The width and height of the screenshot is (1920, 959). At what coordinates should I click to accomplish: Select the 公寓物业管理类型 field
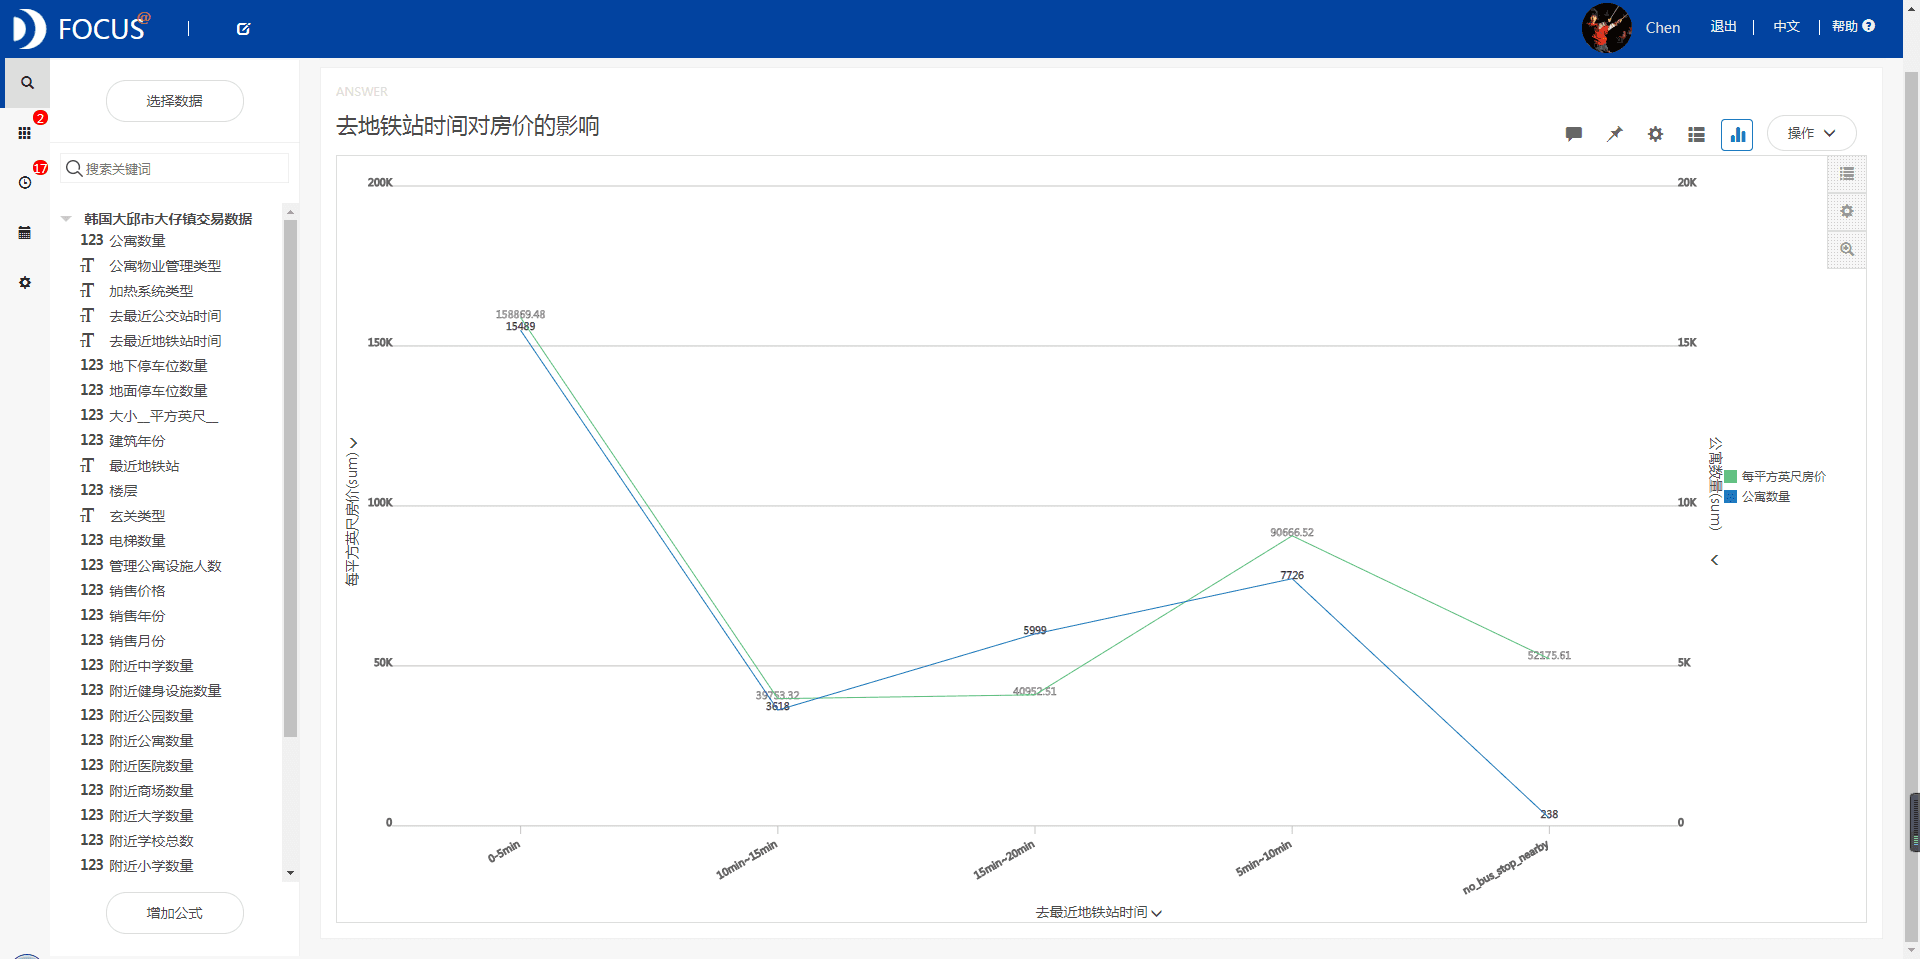[x=165, y=266]
